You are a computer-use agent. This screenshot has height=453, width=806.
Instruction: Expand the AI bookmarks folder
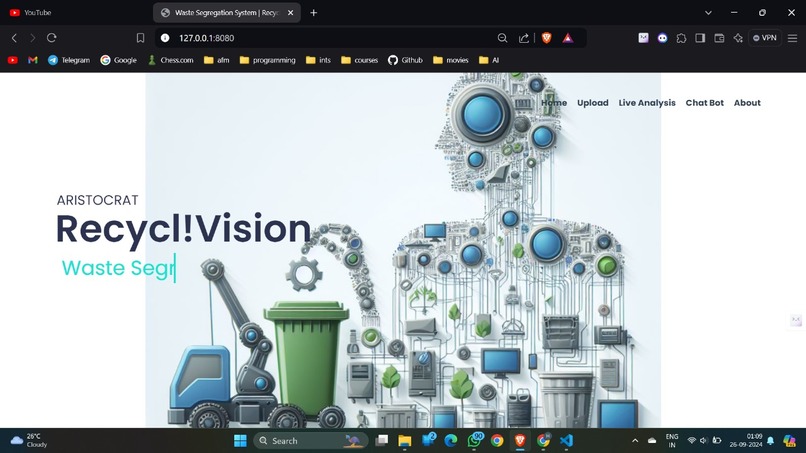click(489, 60)
